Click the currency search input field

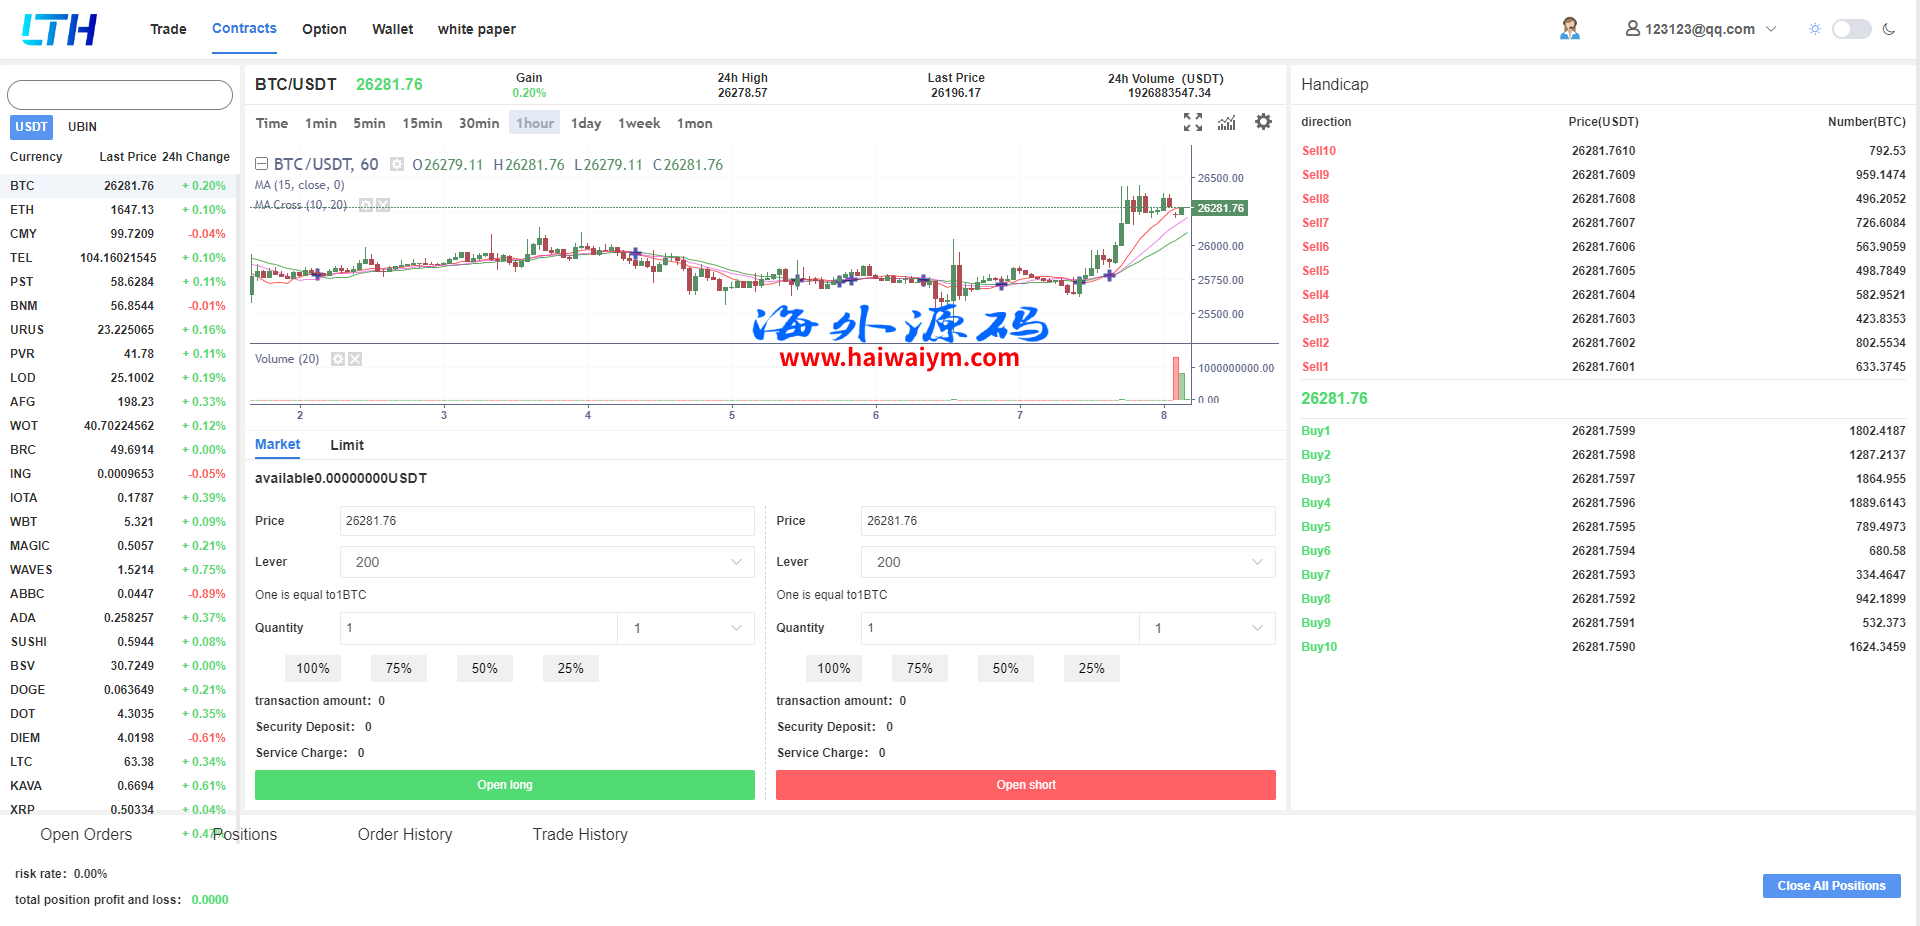(x=120, y=95)
